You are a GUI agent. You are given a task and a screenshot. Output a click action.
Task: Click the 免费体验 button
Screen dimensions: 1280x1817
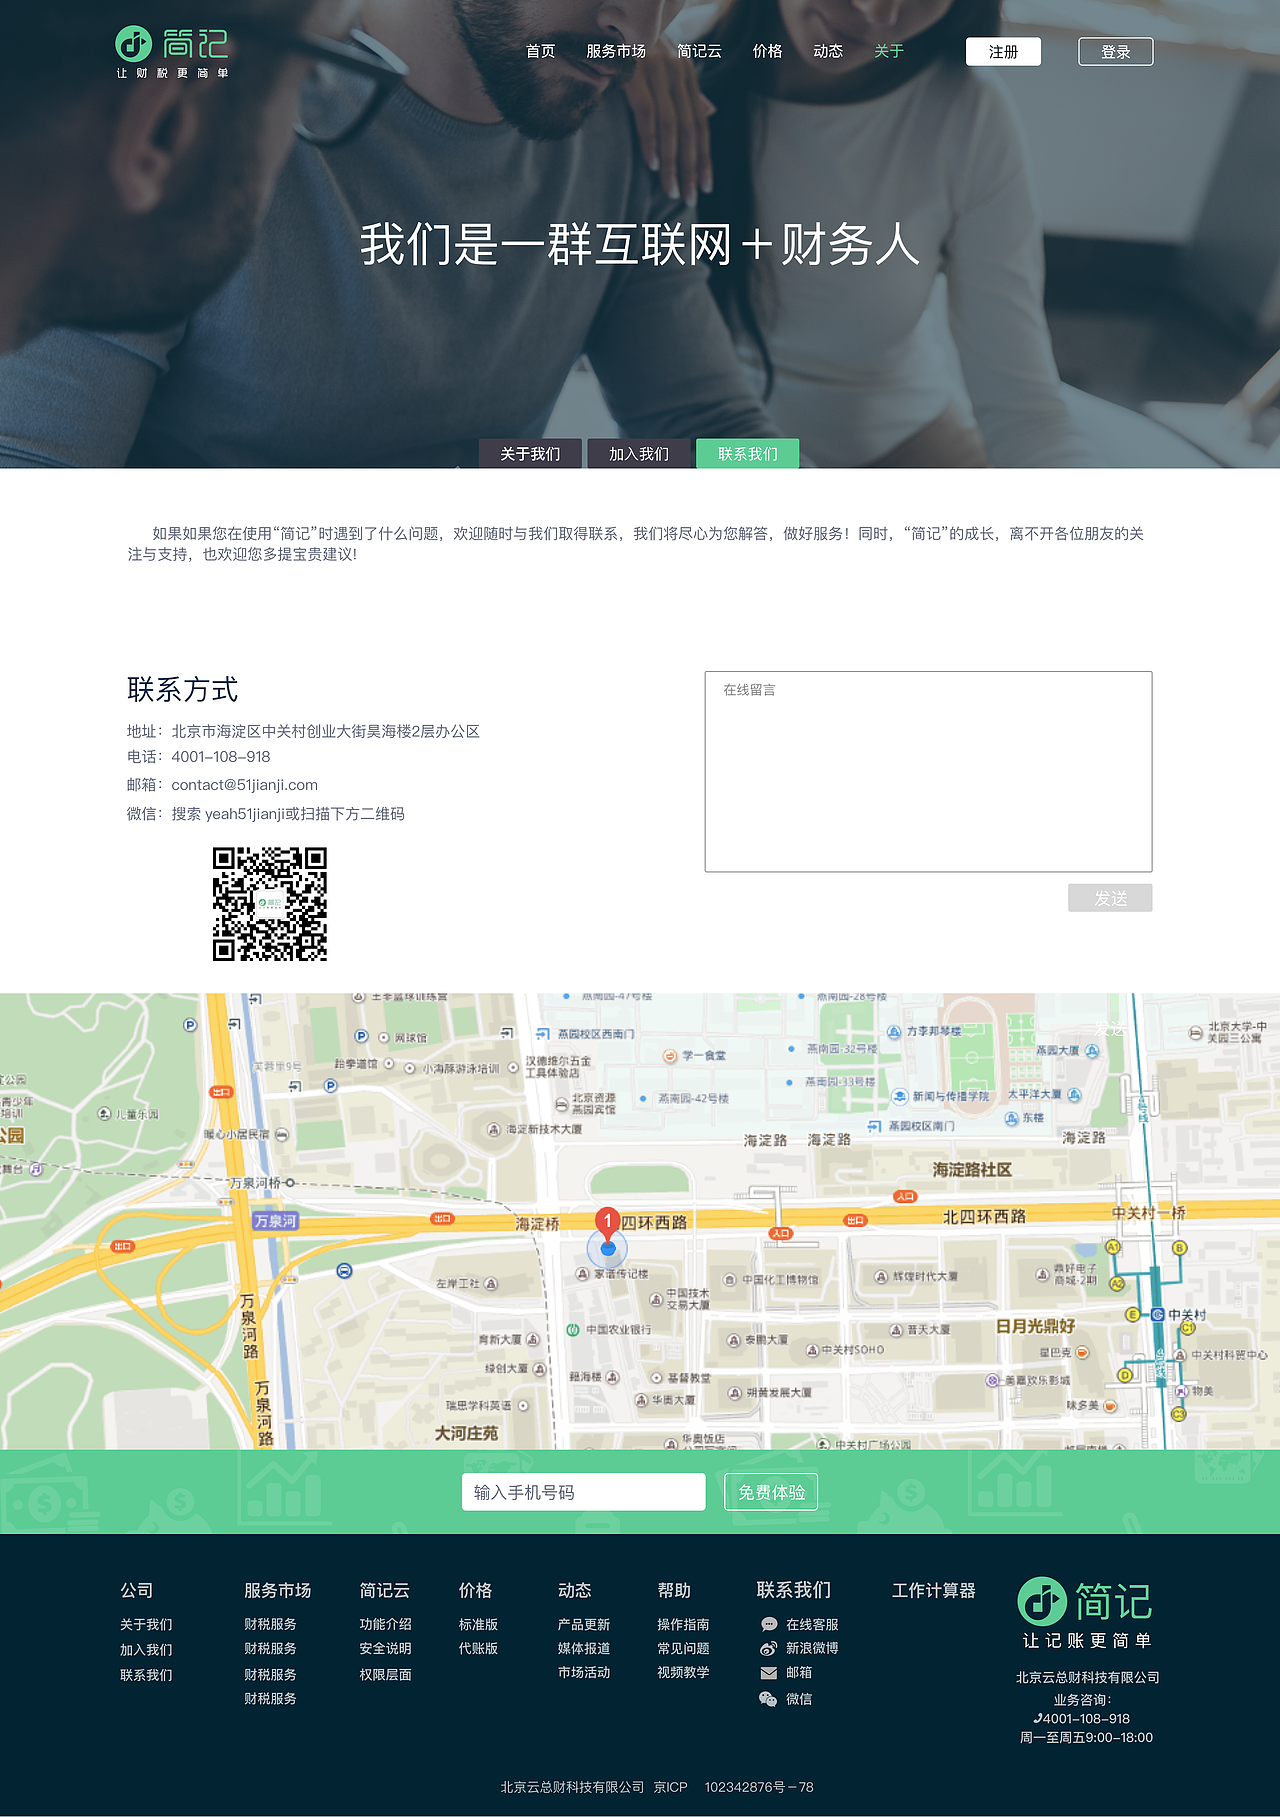pyautogui.click(x=772, y=1492)
